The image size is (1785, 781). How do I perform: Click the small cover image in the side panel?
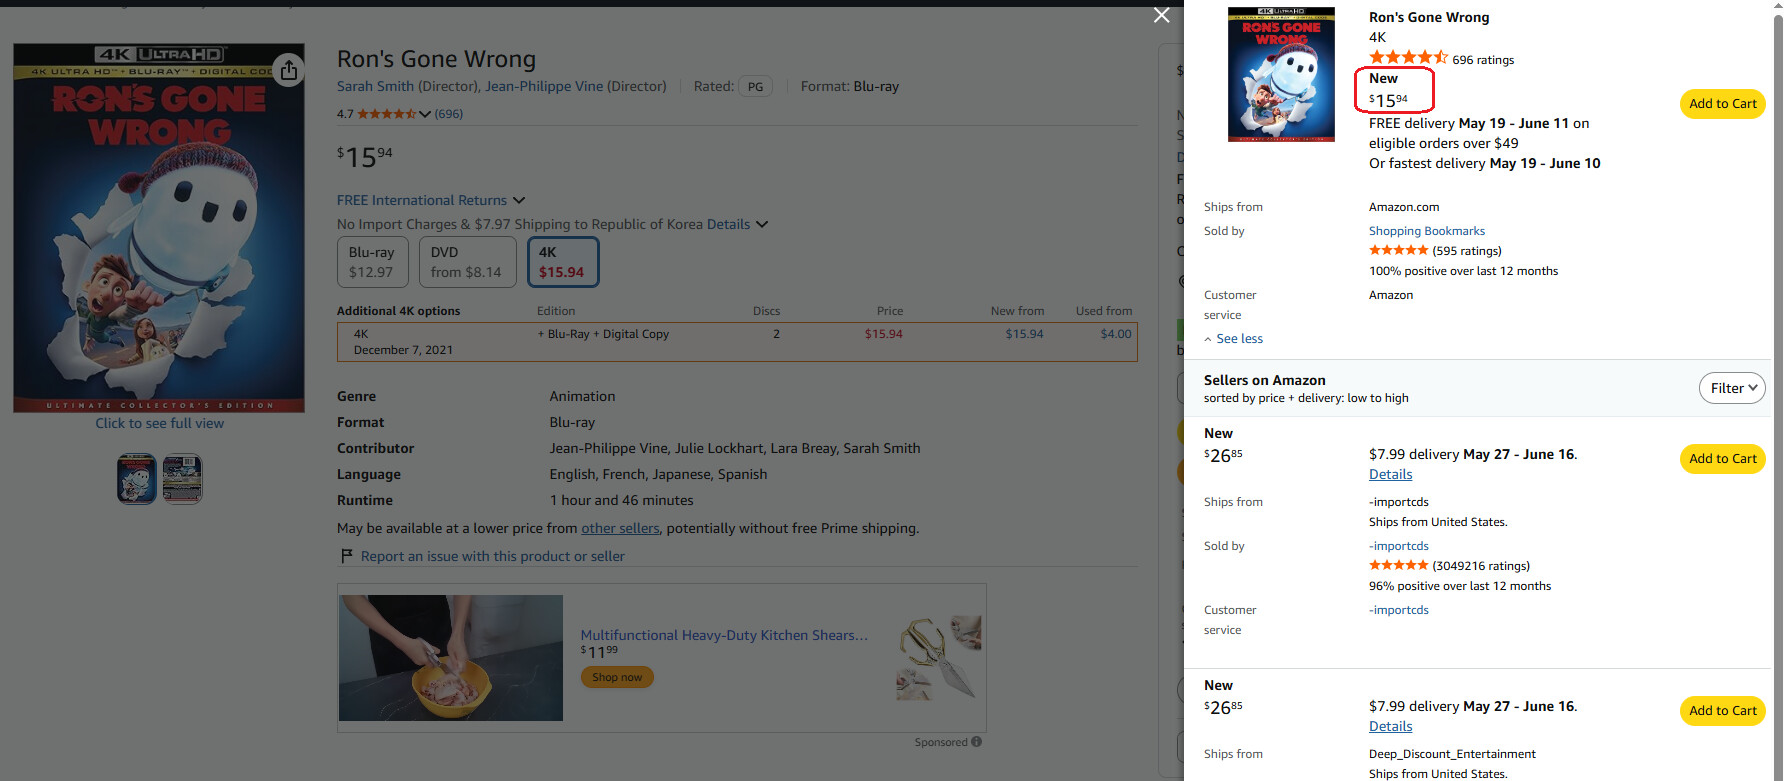(x=1281, y=74)
